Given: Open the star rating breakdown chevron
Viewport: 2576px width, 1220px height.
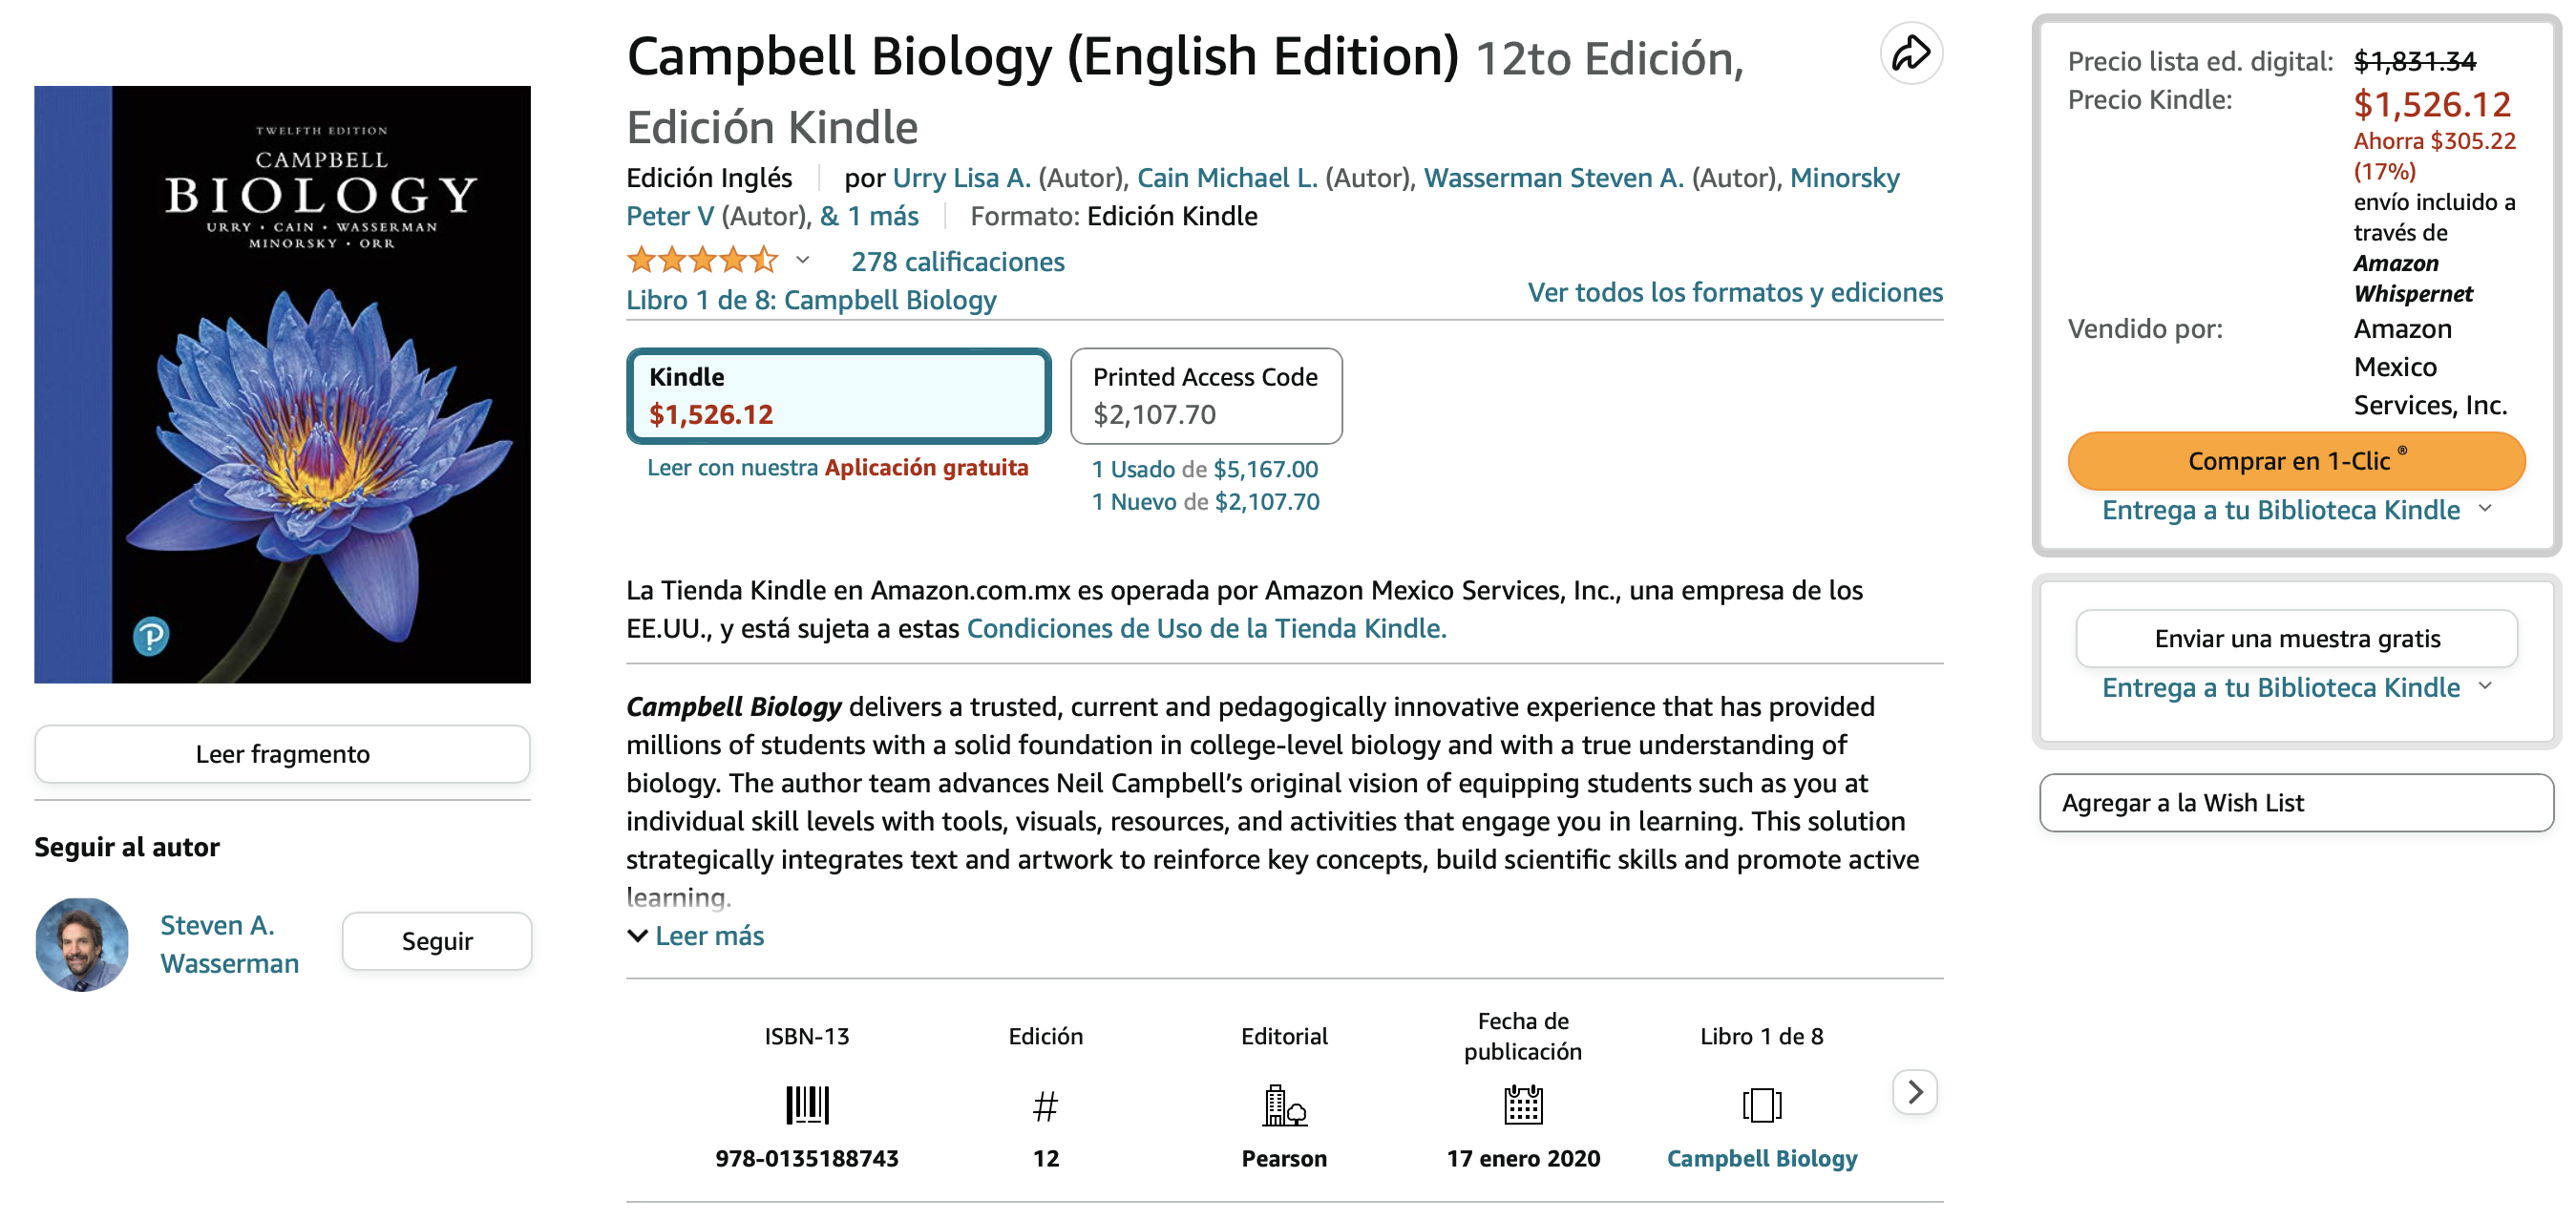Looking at the screenshot, I should coord(802,261).
